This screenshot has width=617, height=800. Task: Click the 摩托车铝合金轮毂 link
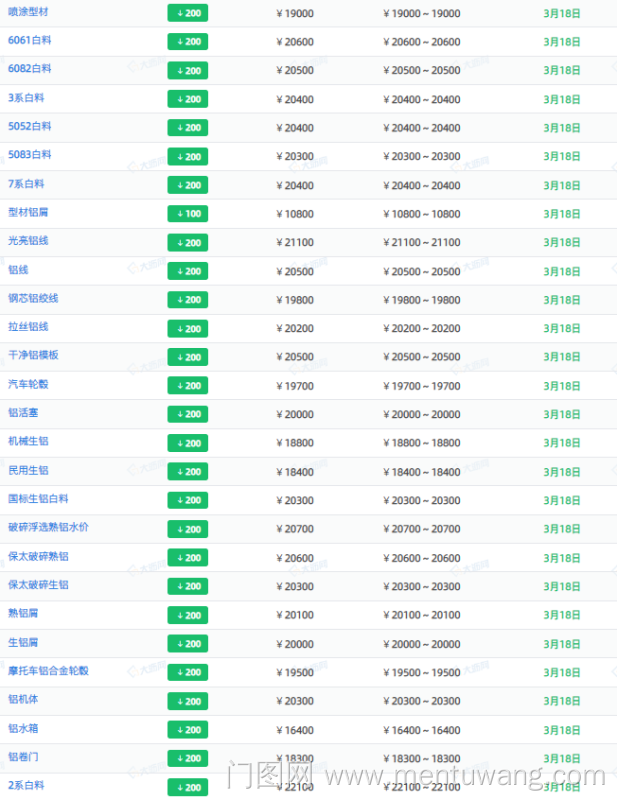point(48,671)
